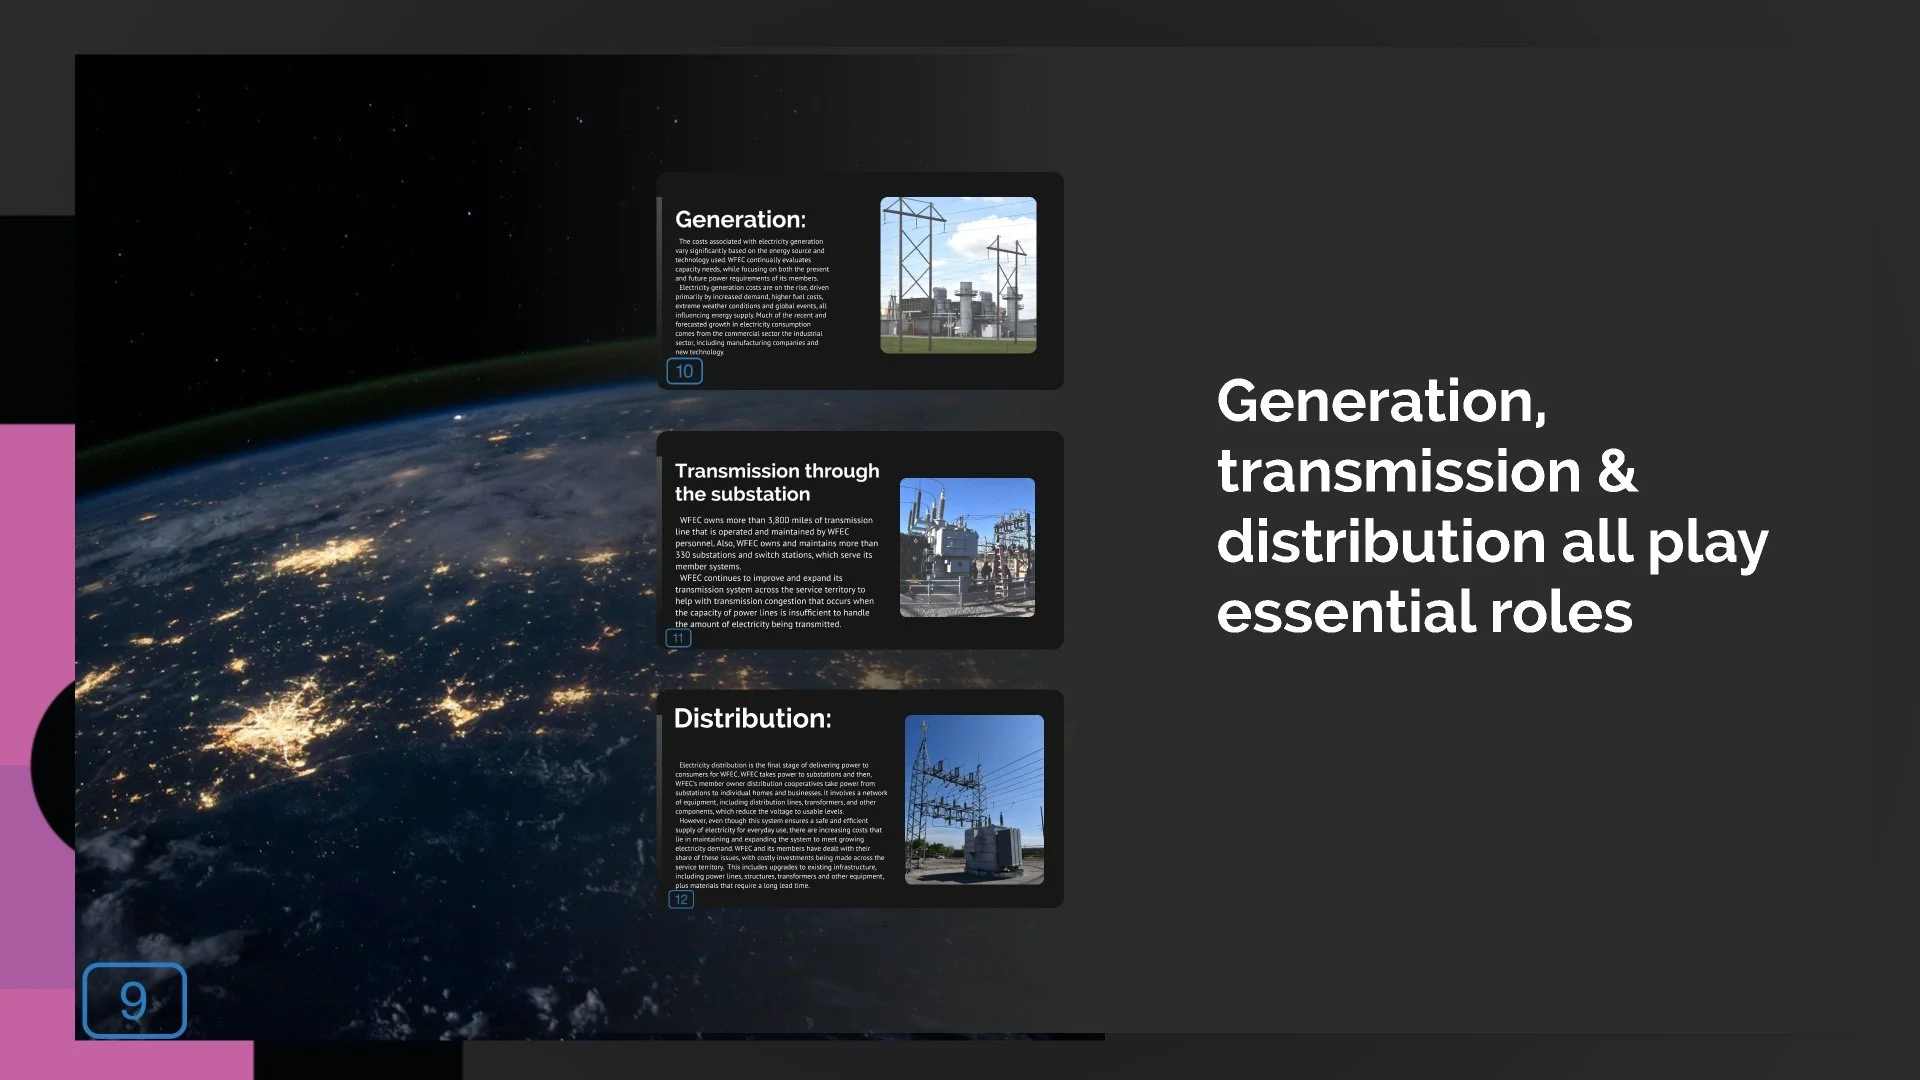The width and height of the screenshot is (1920, 1080).
Task: Click the number 11 badge on Transmission card
Action: [678, 638]
